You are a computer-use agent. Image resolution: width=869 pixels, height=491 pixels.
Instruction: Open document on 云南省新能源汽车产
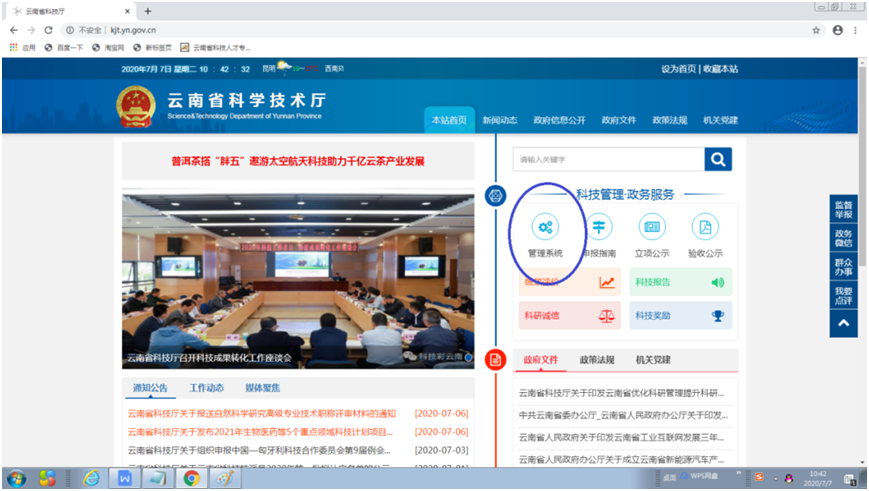(x=621, y=459)
